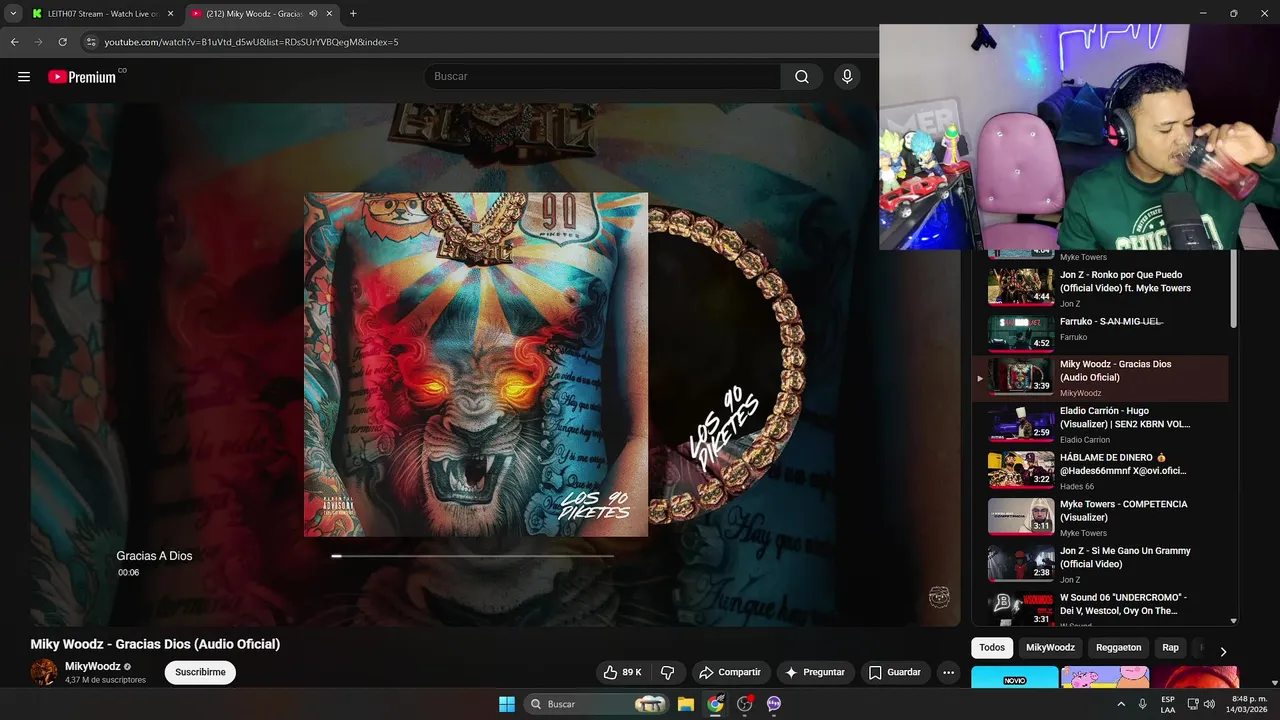
Task: Open Chrome icon in taskbar
Action: (715, 704)
